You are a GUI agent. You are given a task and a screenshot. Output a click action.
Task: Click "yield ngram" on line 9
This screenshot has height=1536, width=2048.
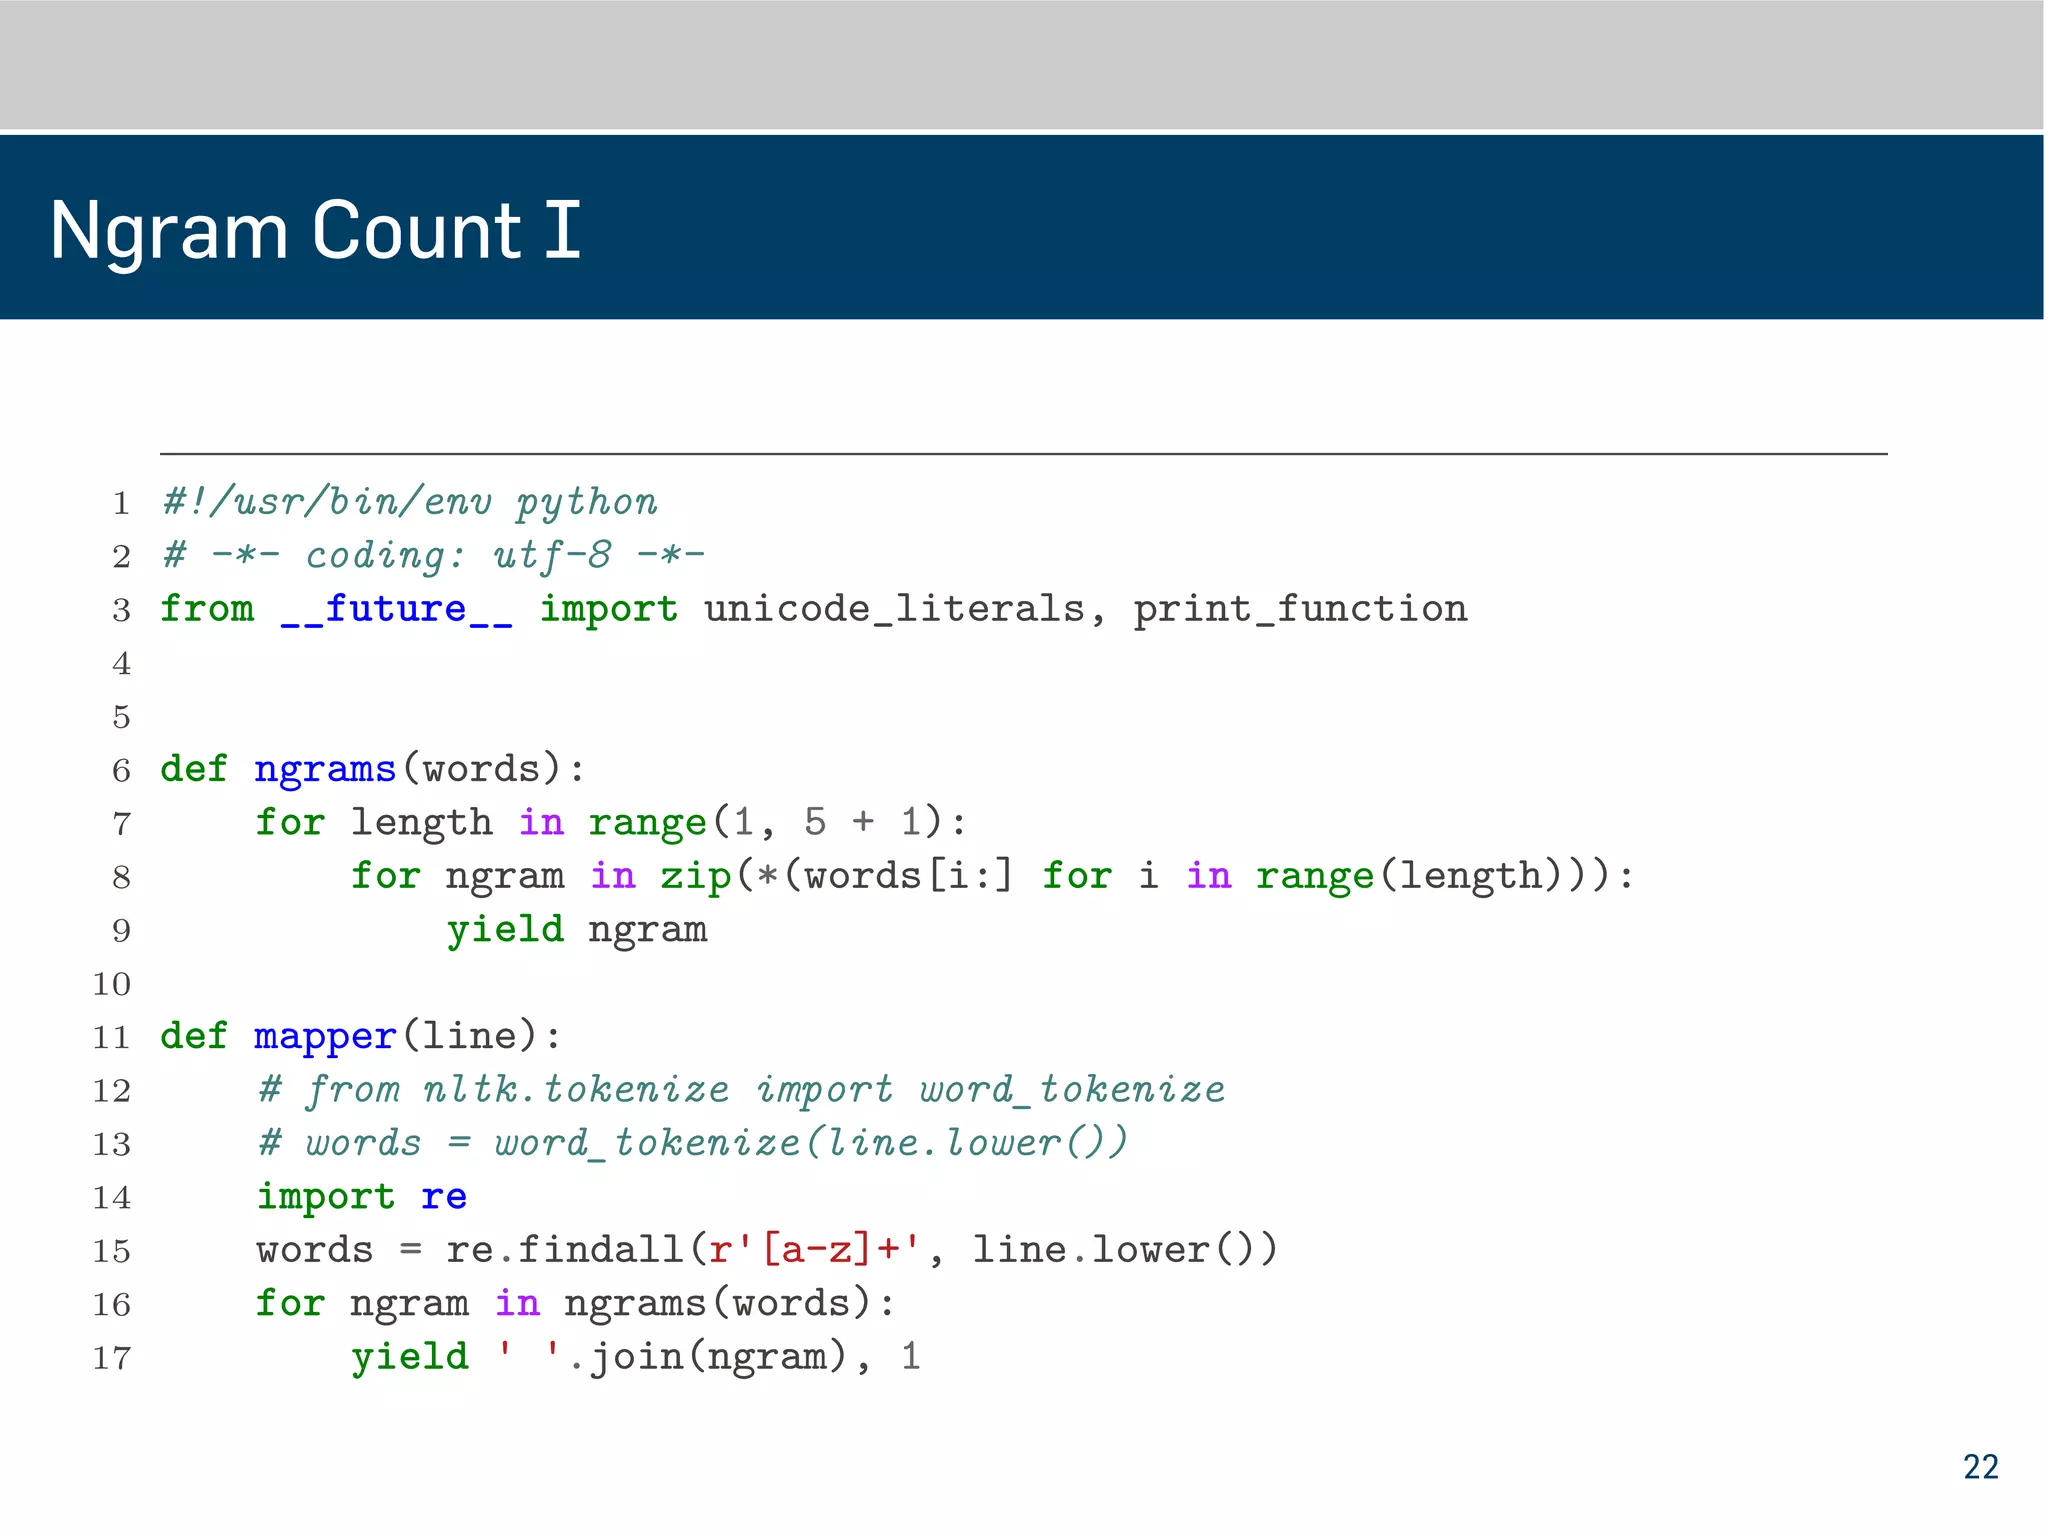(x=577, y=930)
